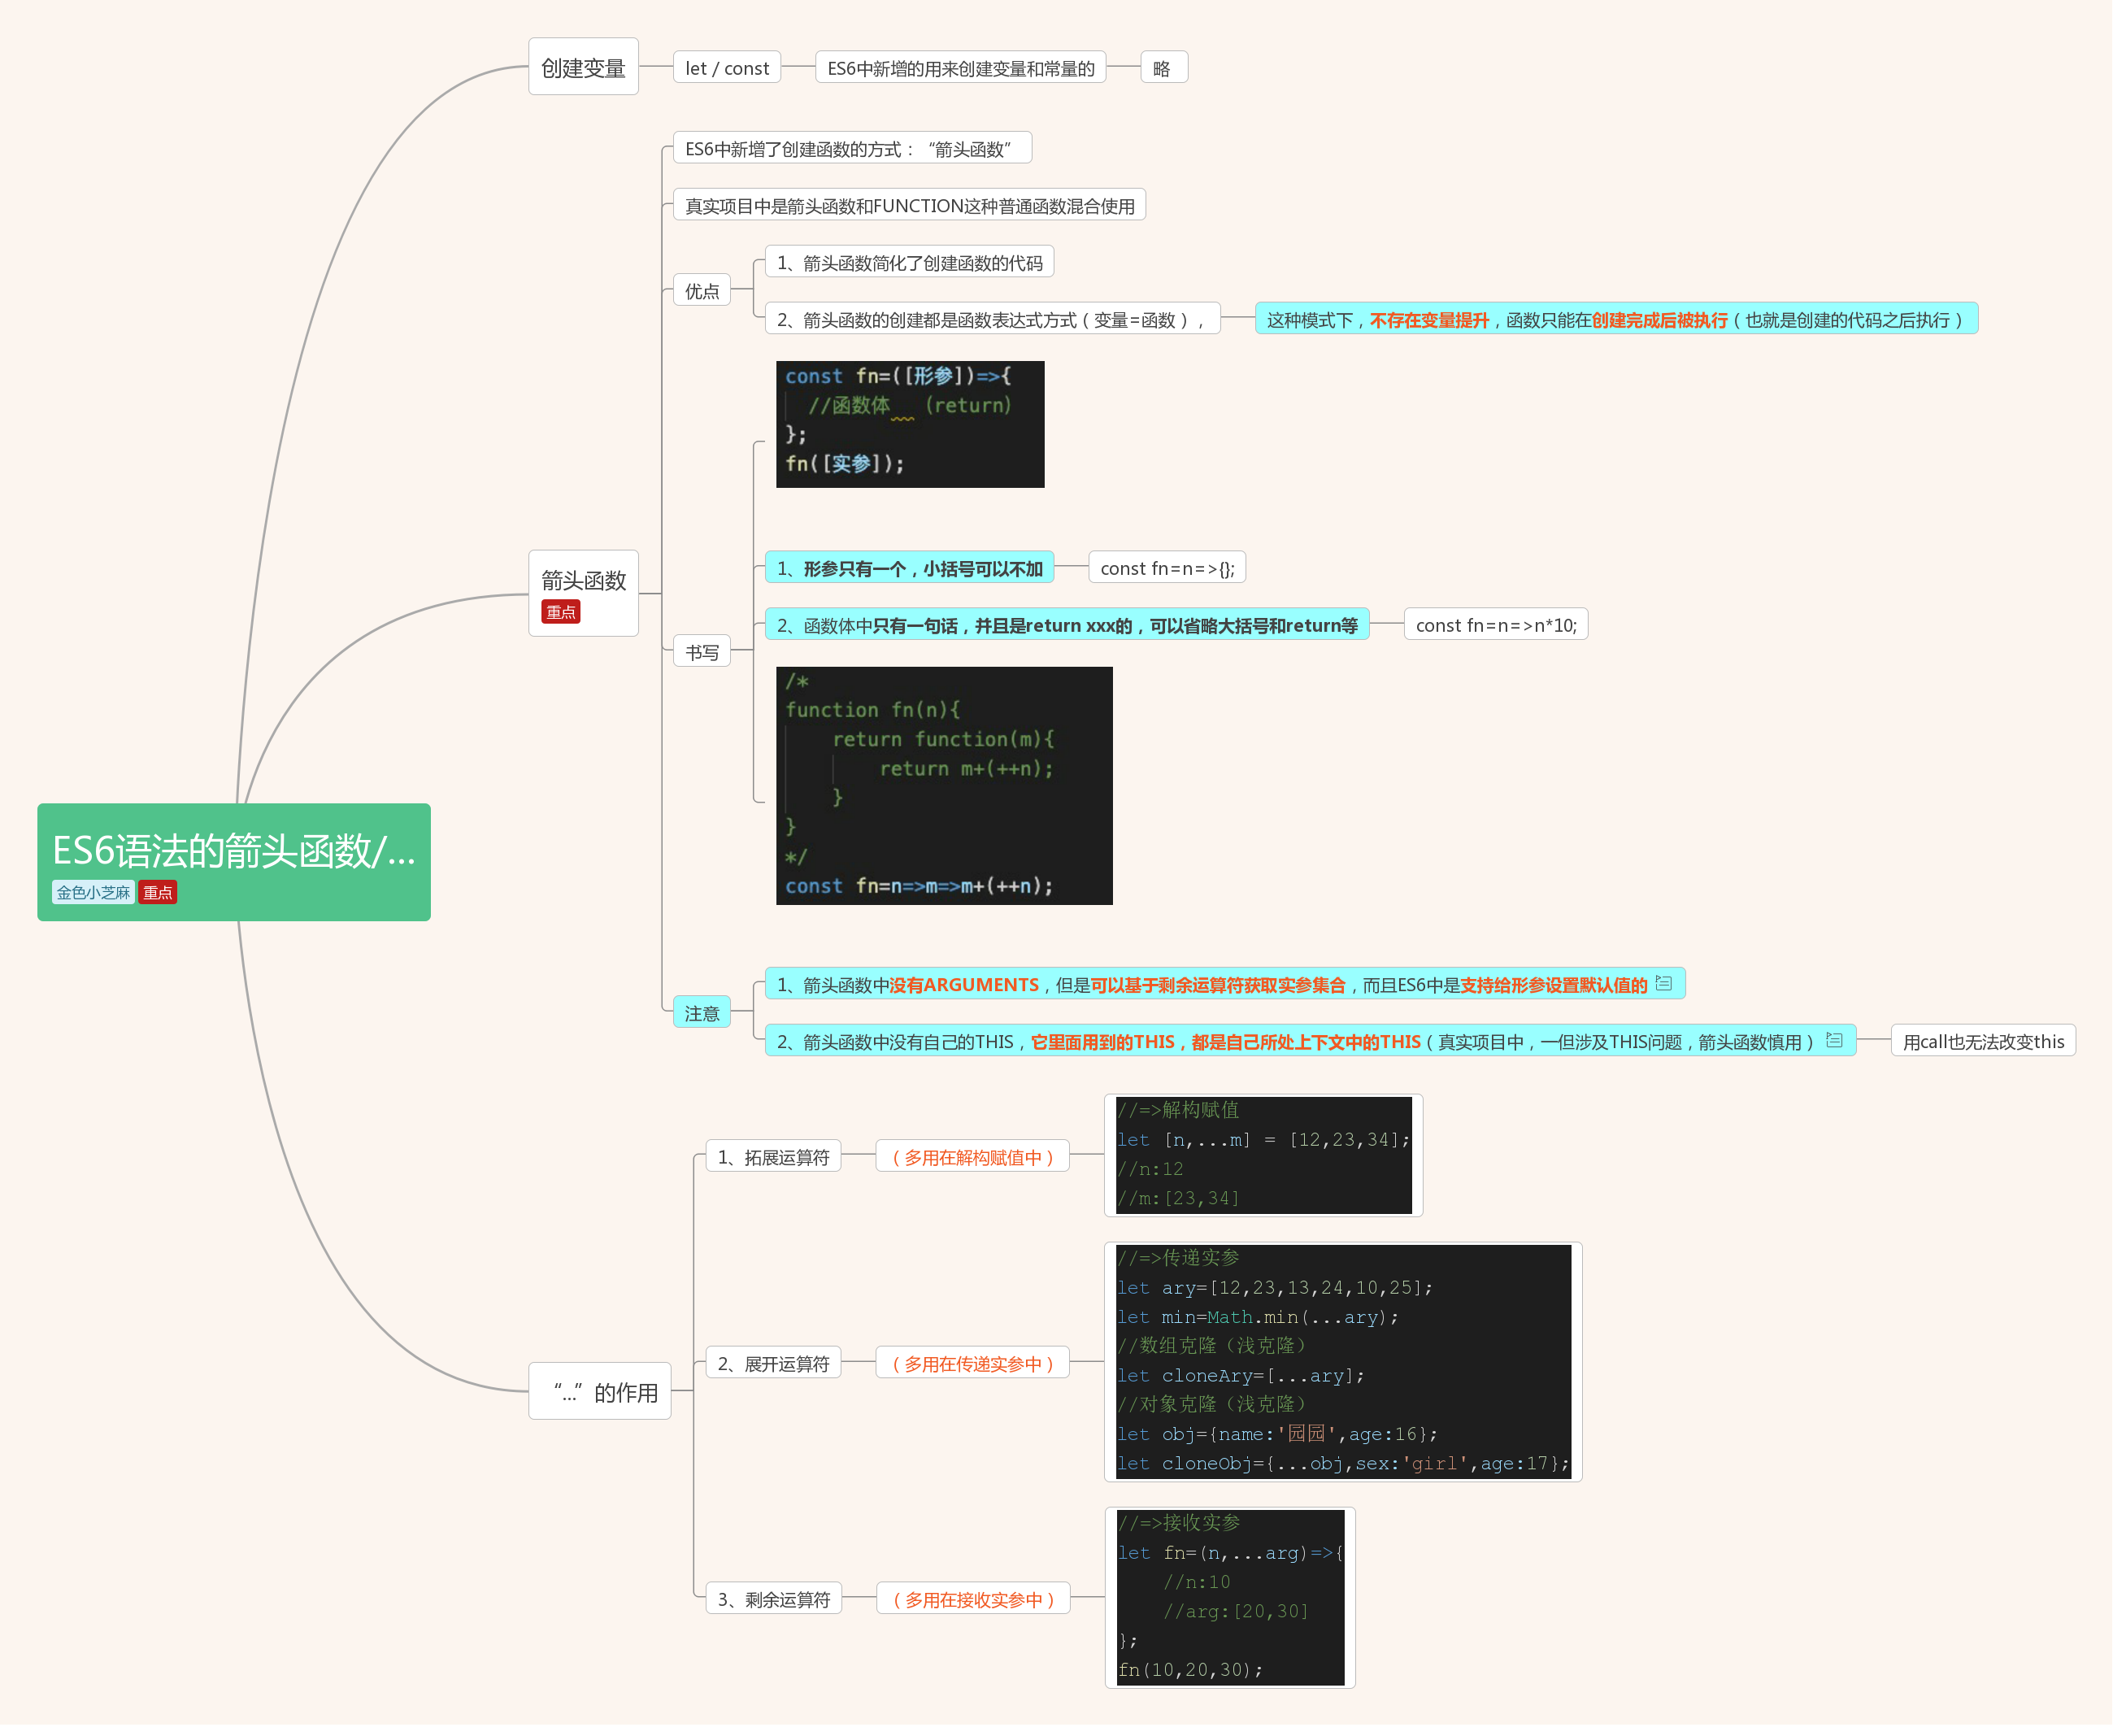The width and height of the screenshot is (2126, 1736).
Task: Select node 函数体中只有一句话 省略大括号和return
Action: click(1074, 629)
